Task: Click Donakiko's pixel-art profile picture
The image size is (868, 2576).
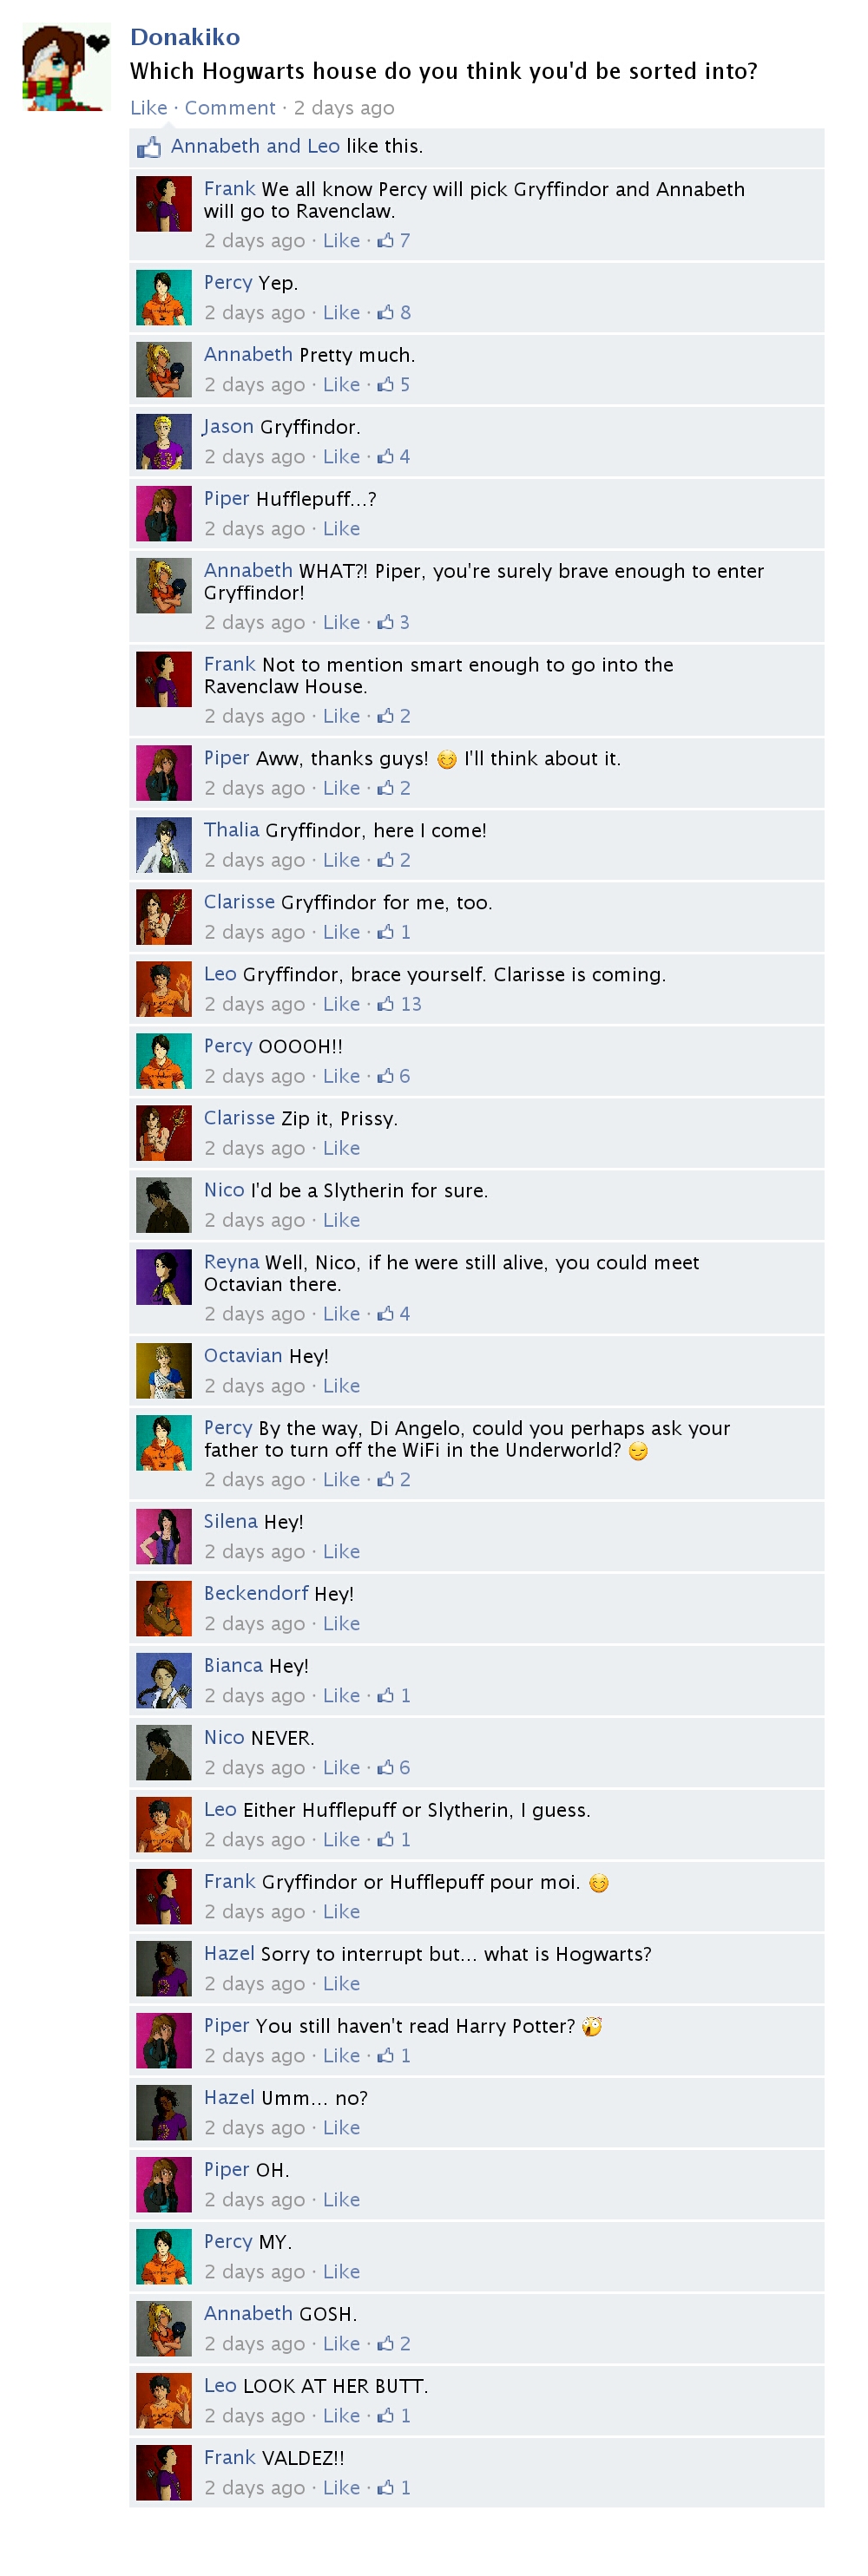Action: tap(66, 67)
